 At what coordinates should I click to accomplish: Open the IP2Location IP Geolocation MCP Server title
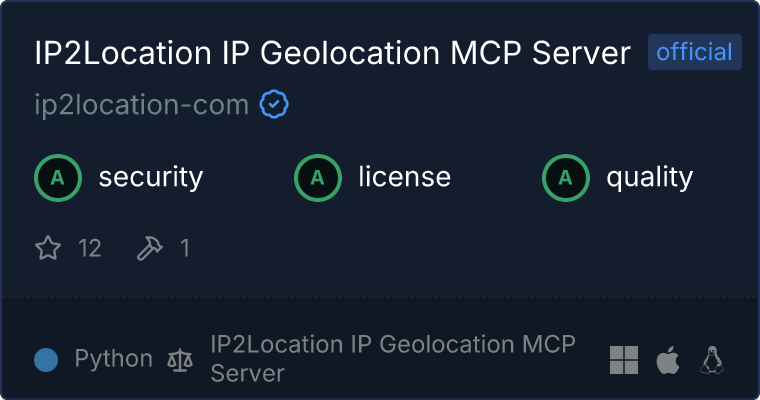333,53
